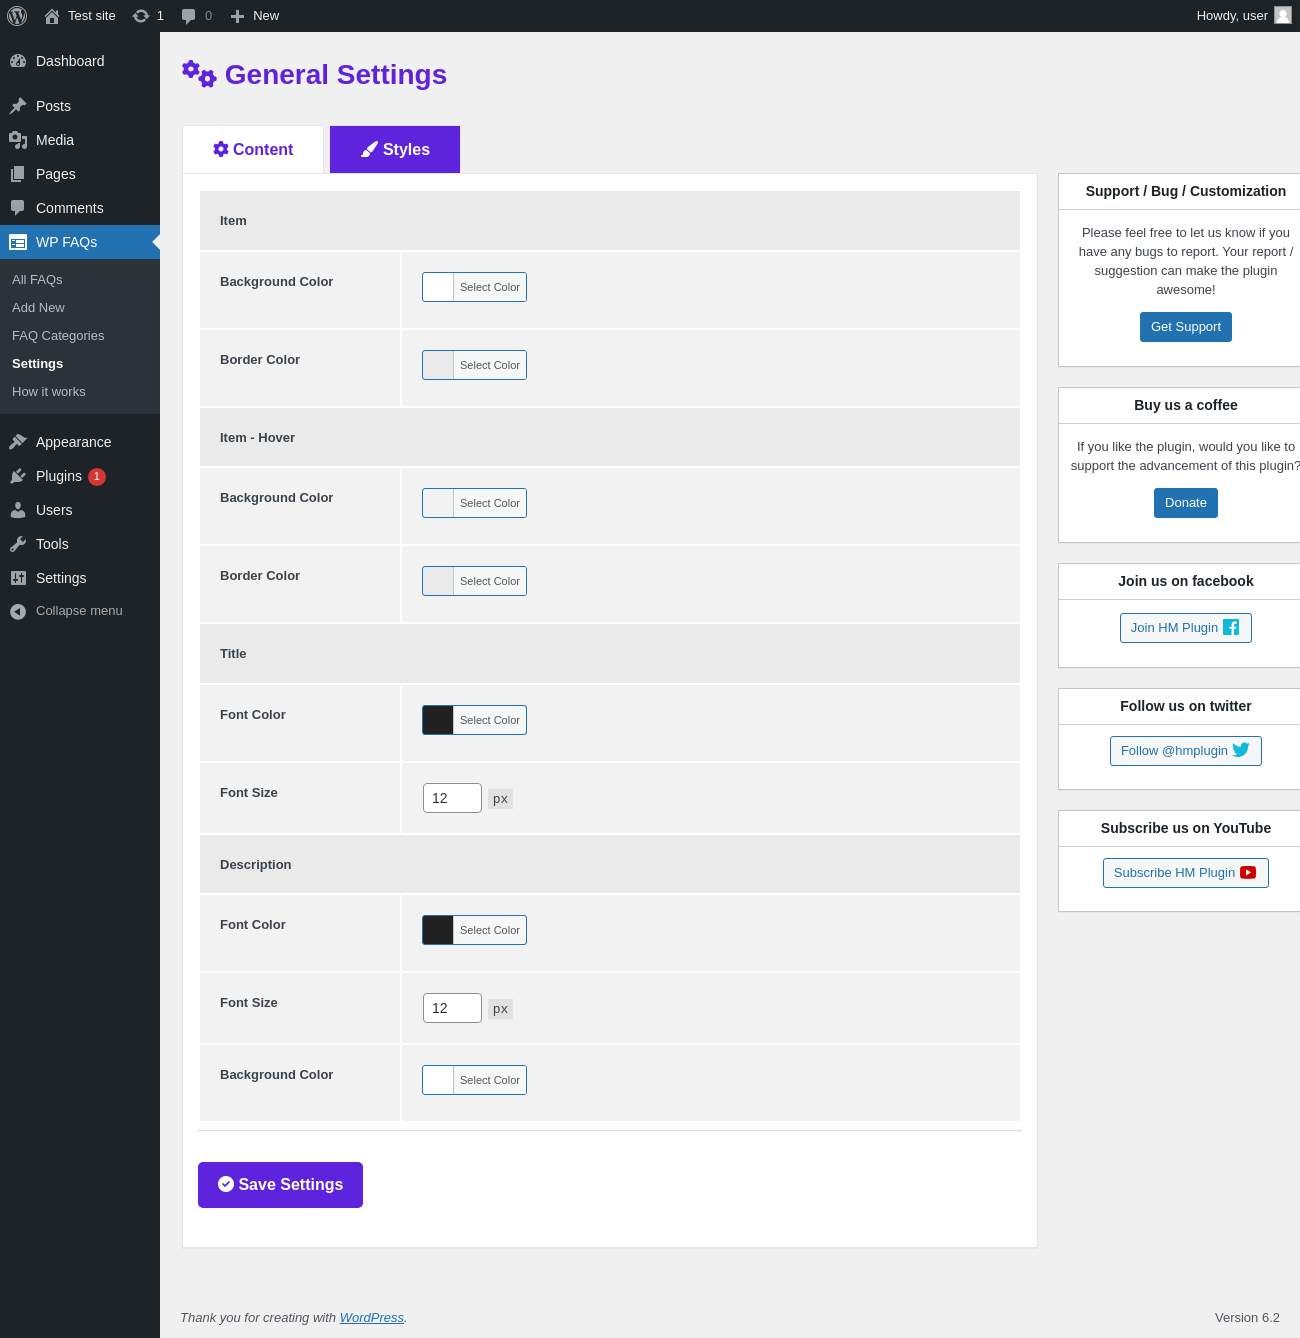This screenshot has width=1300, height=1338.
Task: Click the Settings sliders icon in sidebar
Action: click(18, 578)
